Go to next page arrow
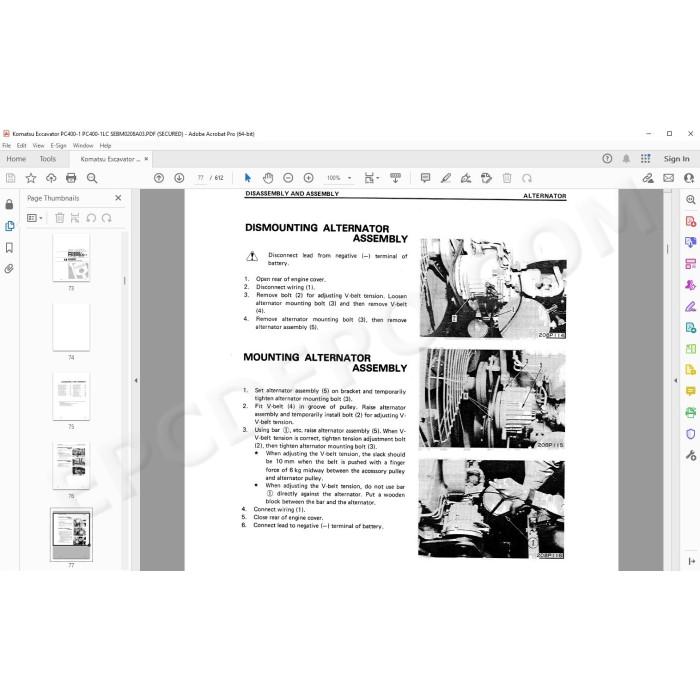 pos(179,178)
